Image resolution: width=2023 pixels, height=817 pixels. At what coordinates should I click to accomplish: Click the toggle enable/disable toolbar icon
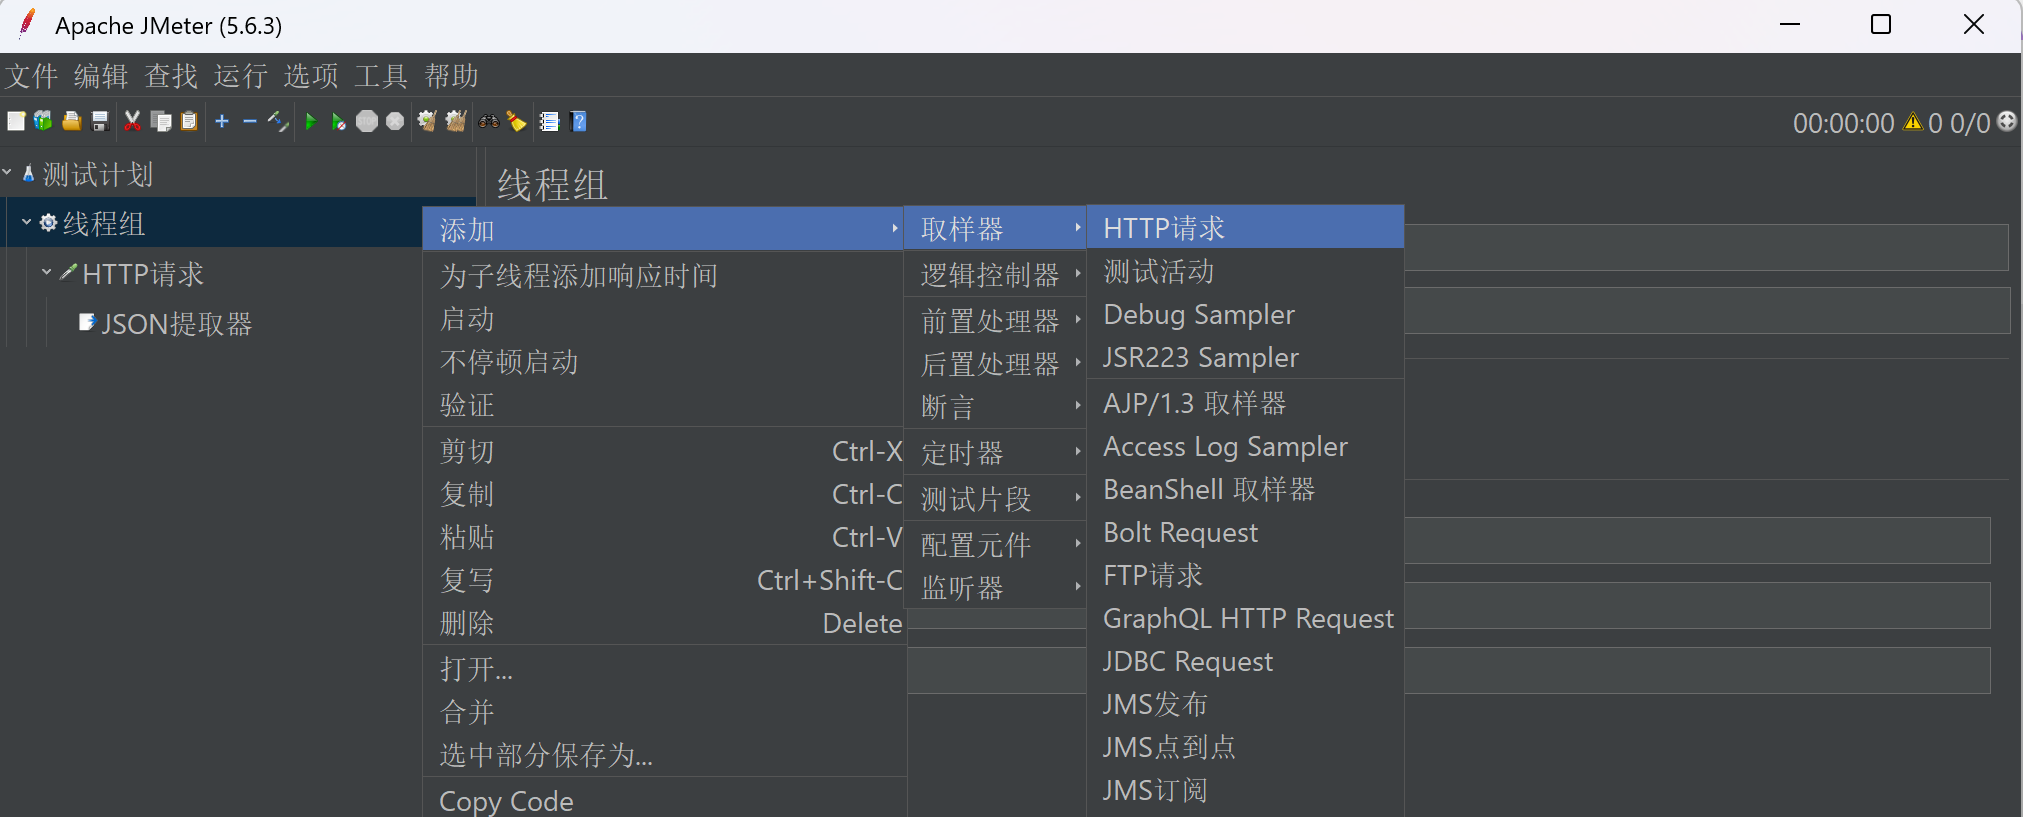click(x=278, y=121)
